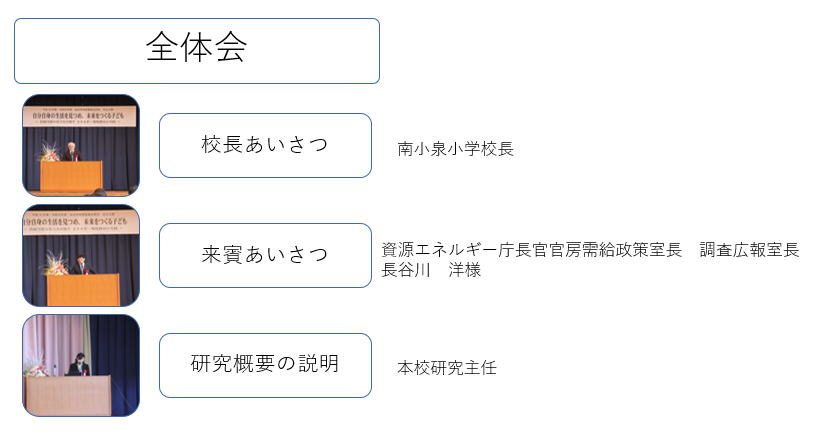This screenshot has width=829, height=441.
Task: Open the research overview photo with pink curtain
Action: (x=81, y=365)
